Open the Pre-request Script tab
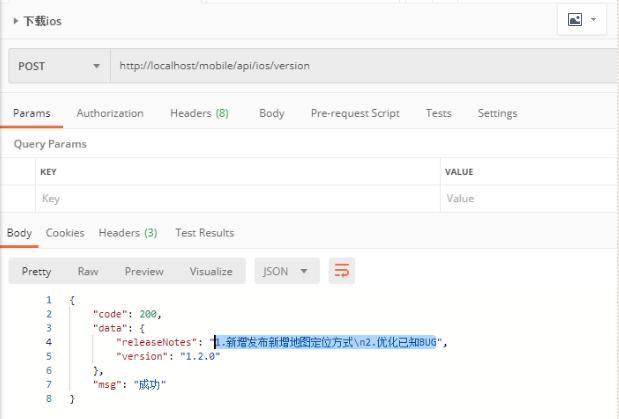Image resolution: width=619 pixels, height=419 pixels. pyautogui.click(x=355, y=113)
